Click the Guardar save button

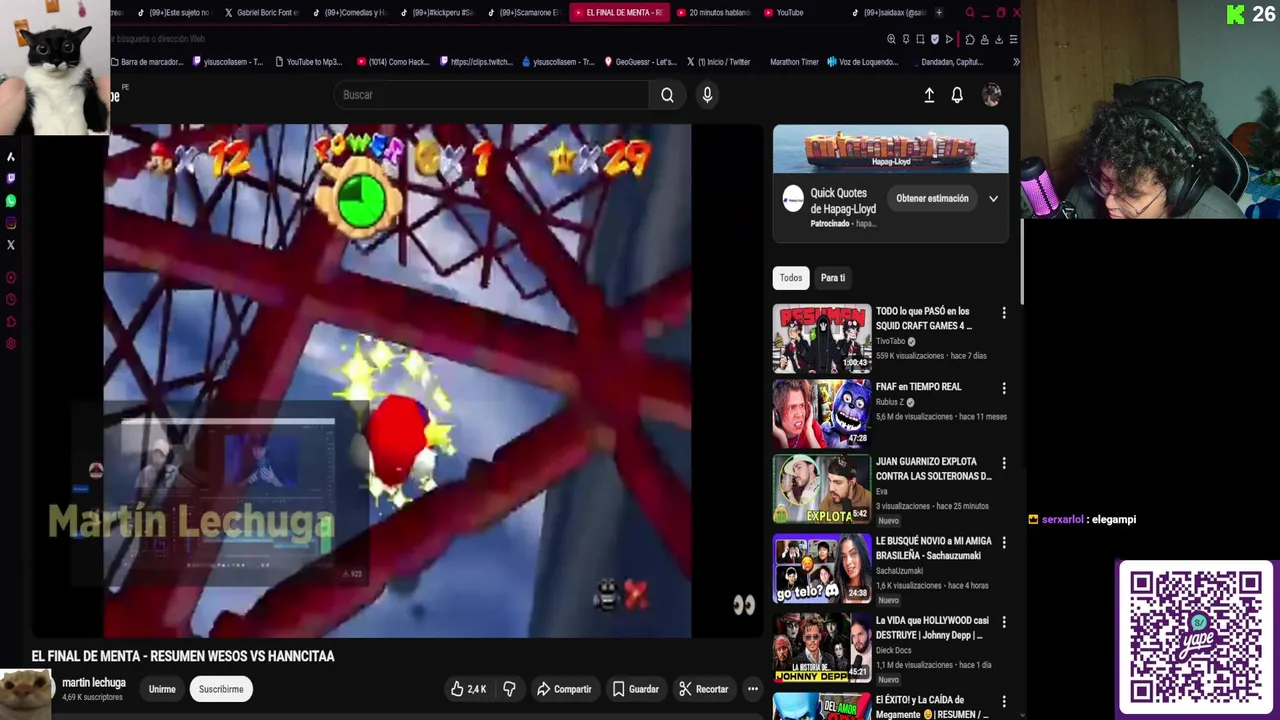(x=635, y=689)
